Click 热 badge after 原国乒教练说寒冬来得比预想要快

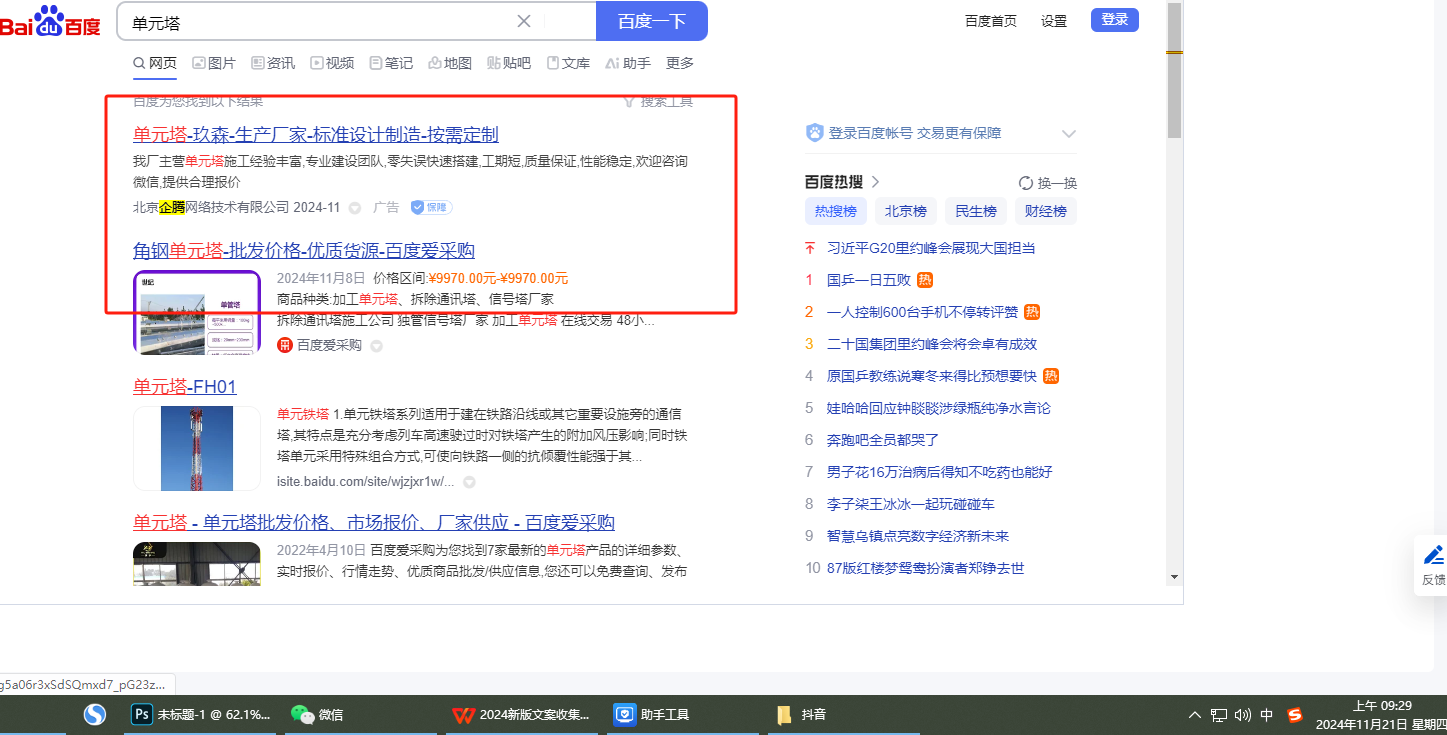click(x=1051, y=376)
